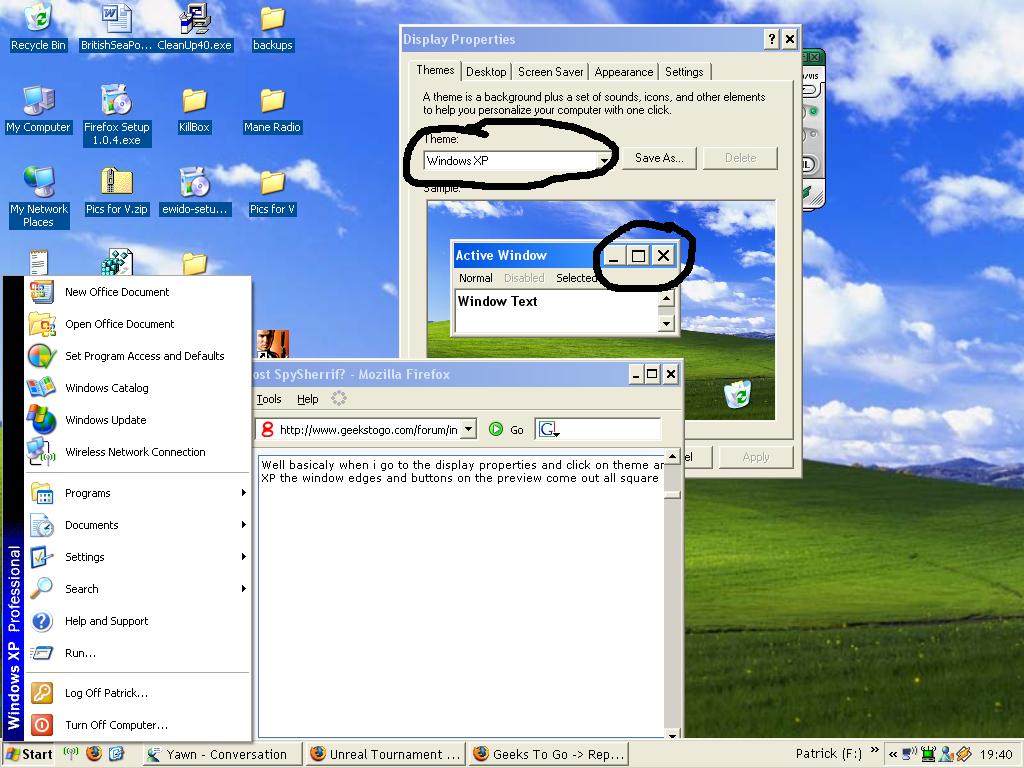Switch to Yawn - Conversation taskbar button
The image size is (1024, 768).
tap(222, 754)
